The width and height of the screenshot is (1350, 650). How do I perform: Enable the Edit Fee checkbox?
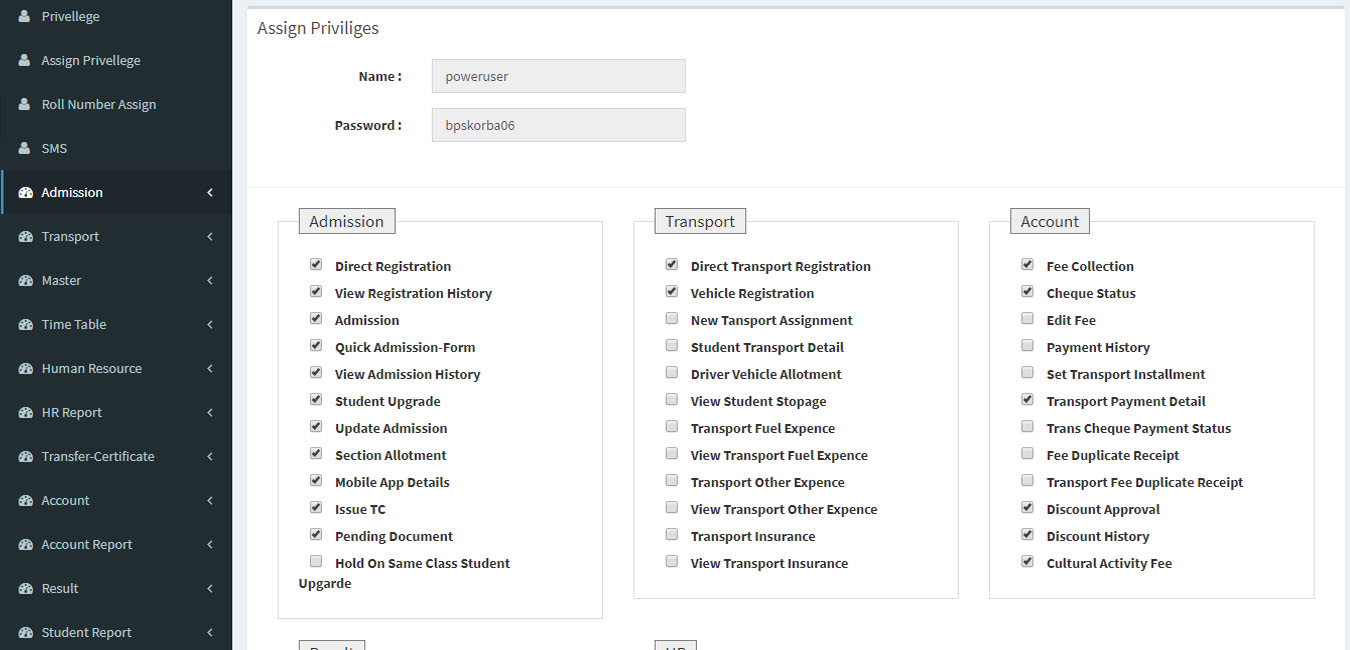pyautogui.click(x=1027, y=319)
